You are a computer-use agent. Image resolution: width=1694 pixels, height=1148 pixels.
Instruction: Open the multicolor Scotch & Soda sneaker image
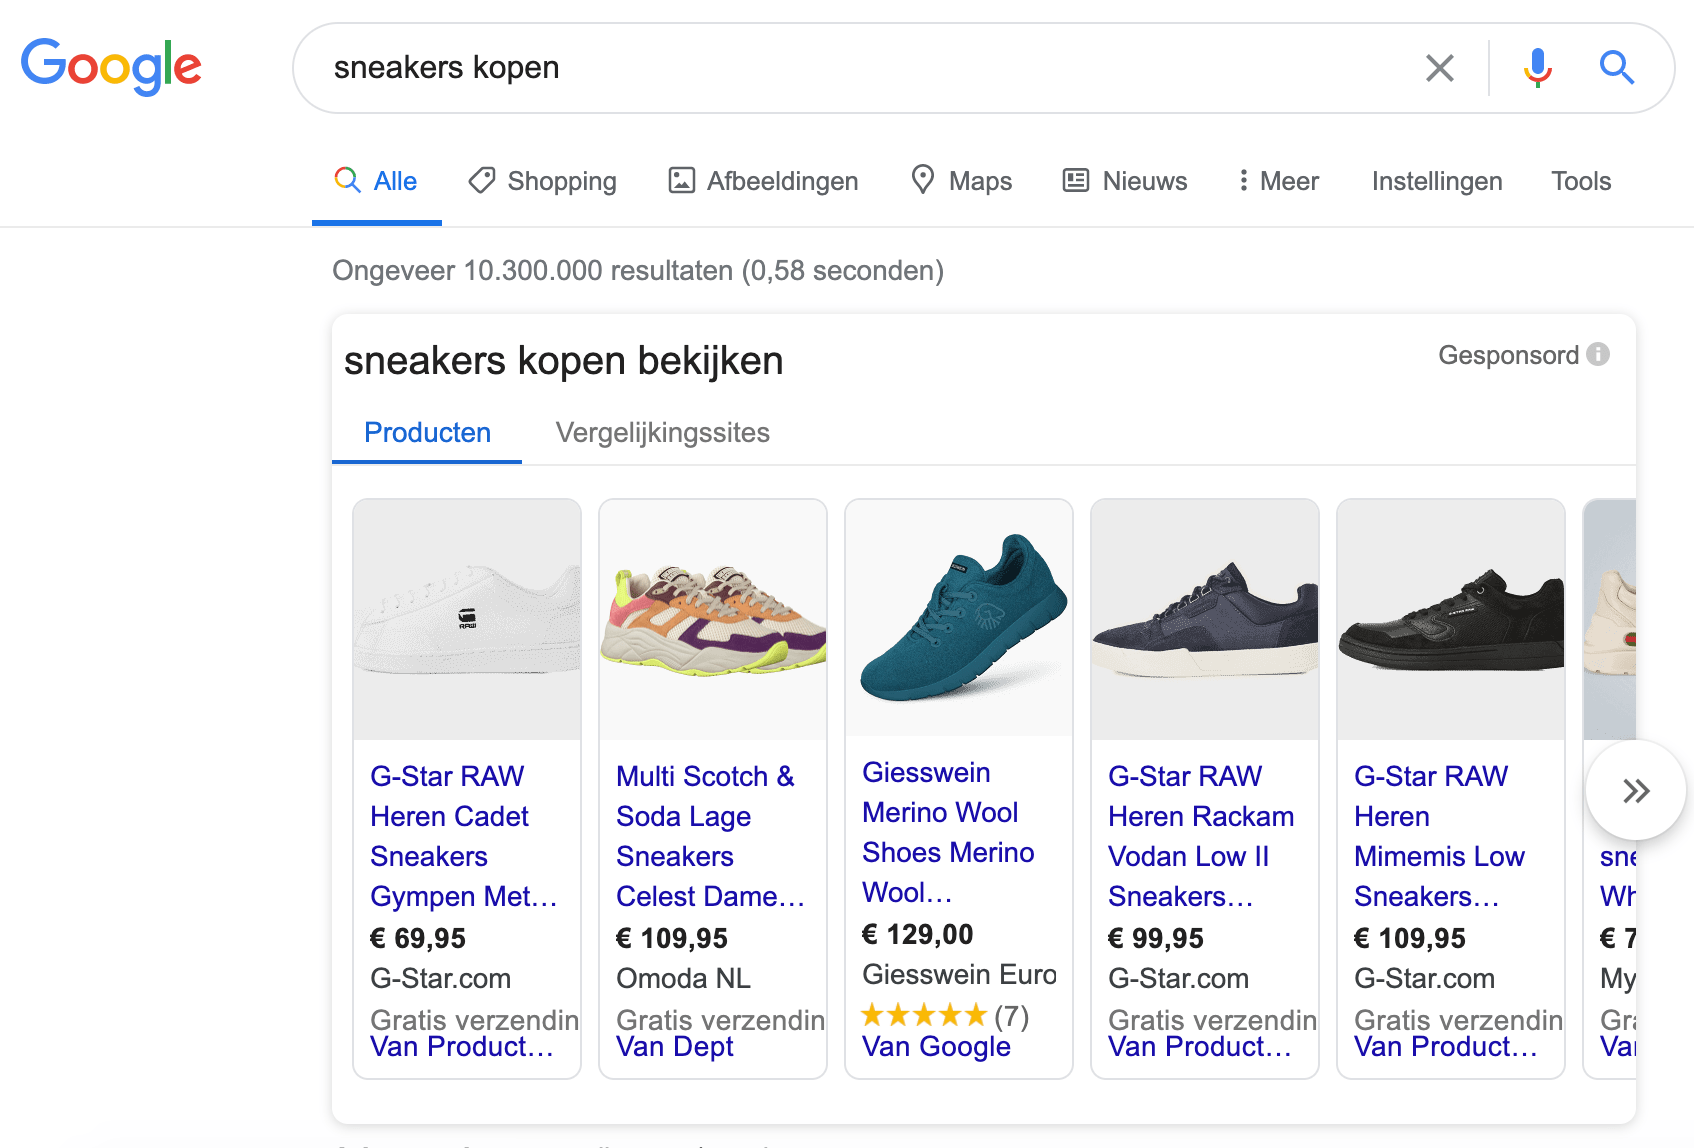point(713,620)
